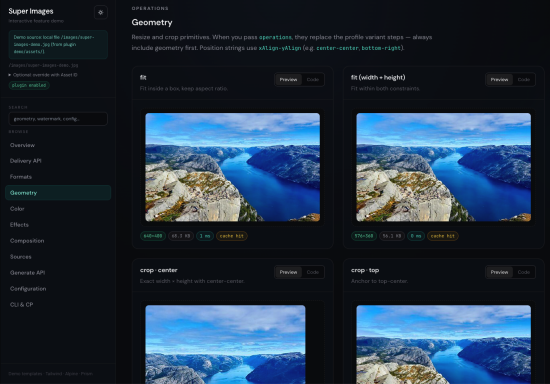Expand the 'Optional override with Asset ID' section

coord(43,75)
